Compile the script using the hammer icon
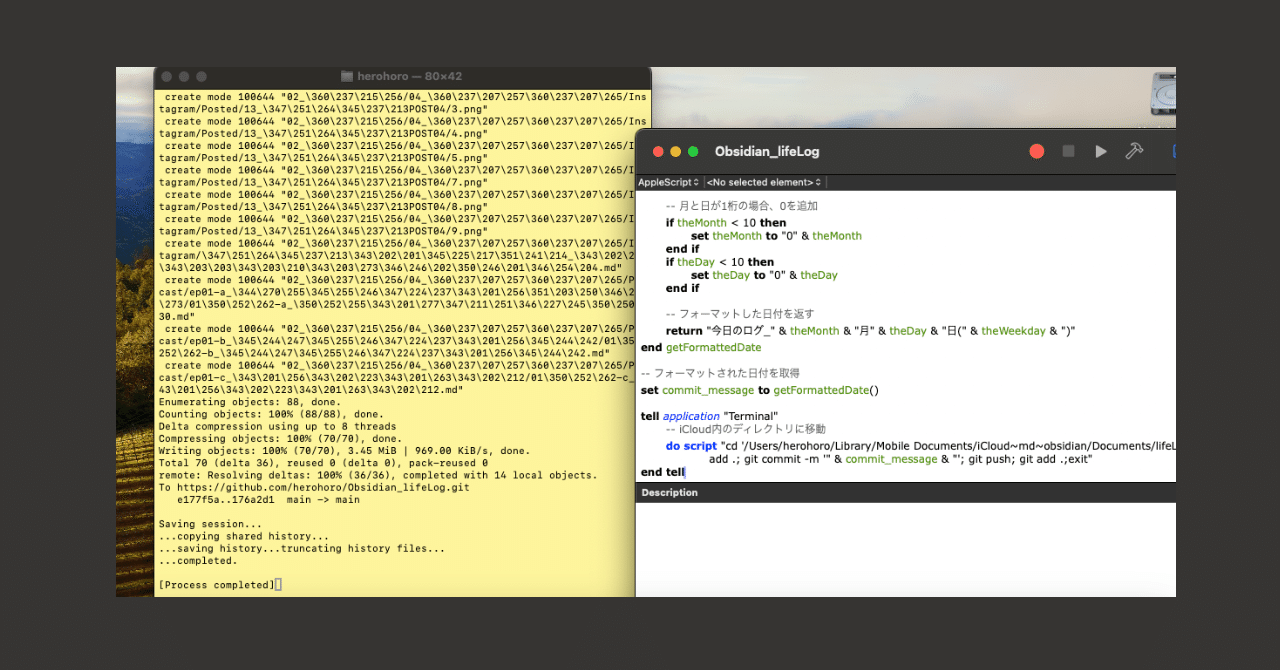This screenshot has width=1280, height=670. click(x=1134, y=151)
